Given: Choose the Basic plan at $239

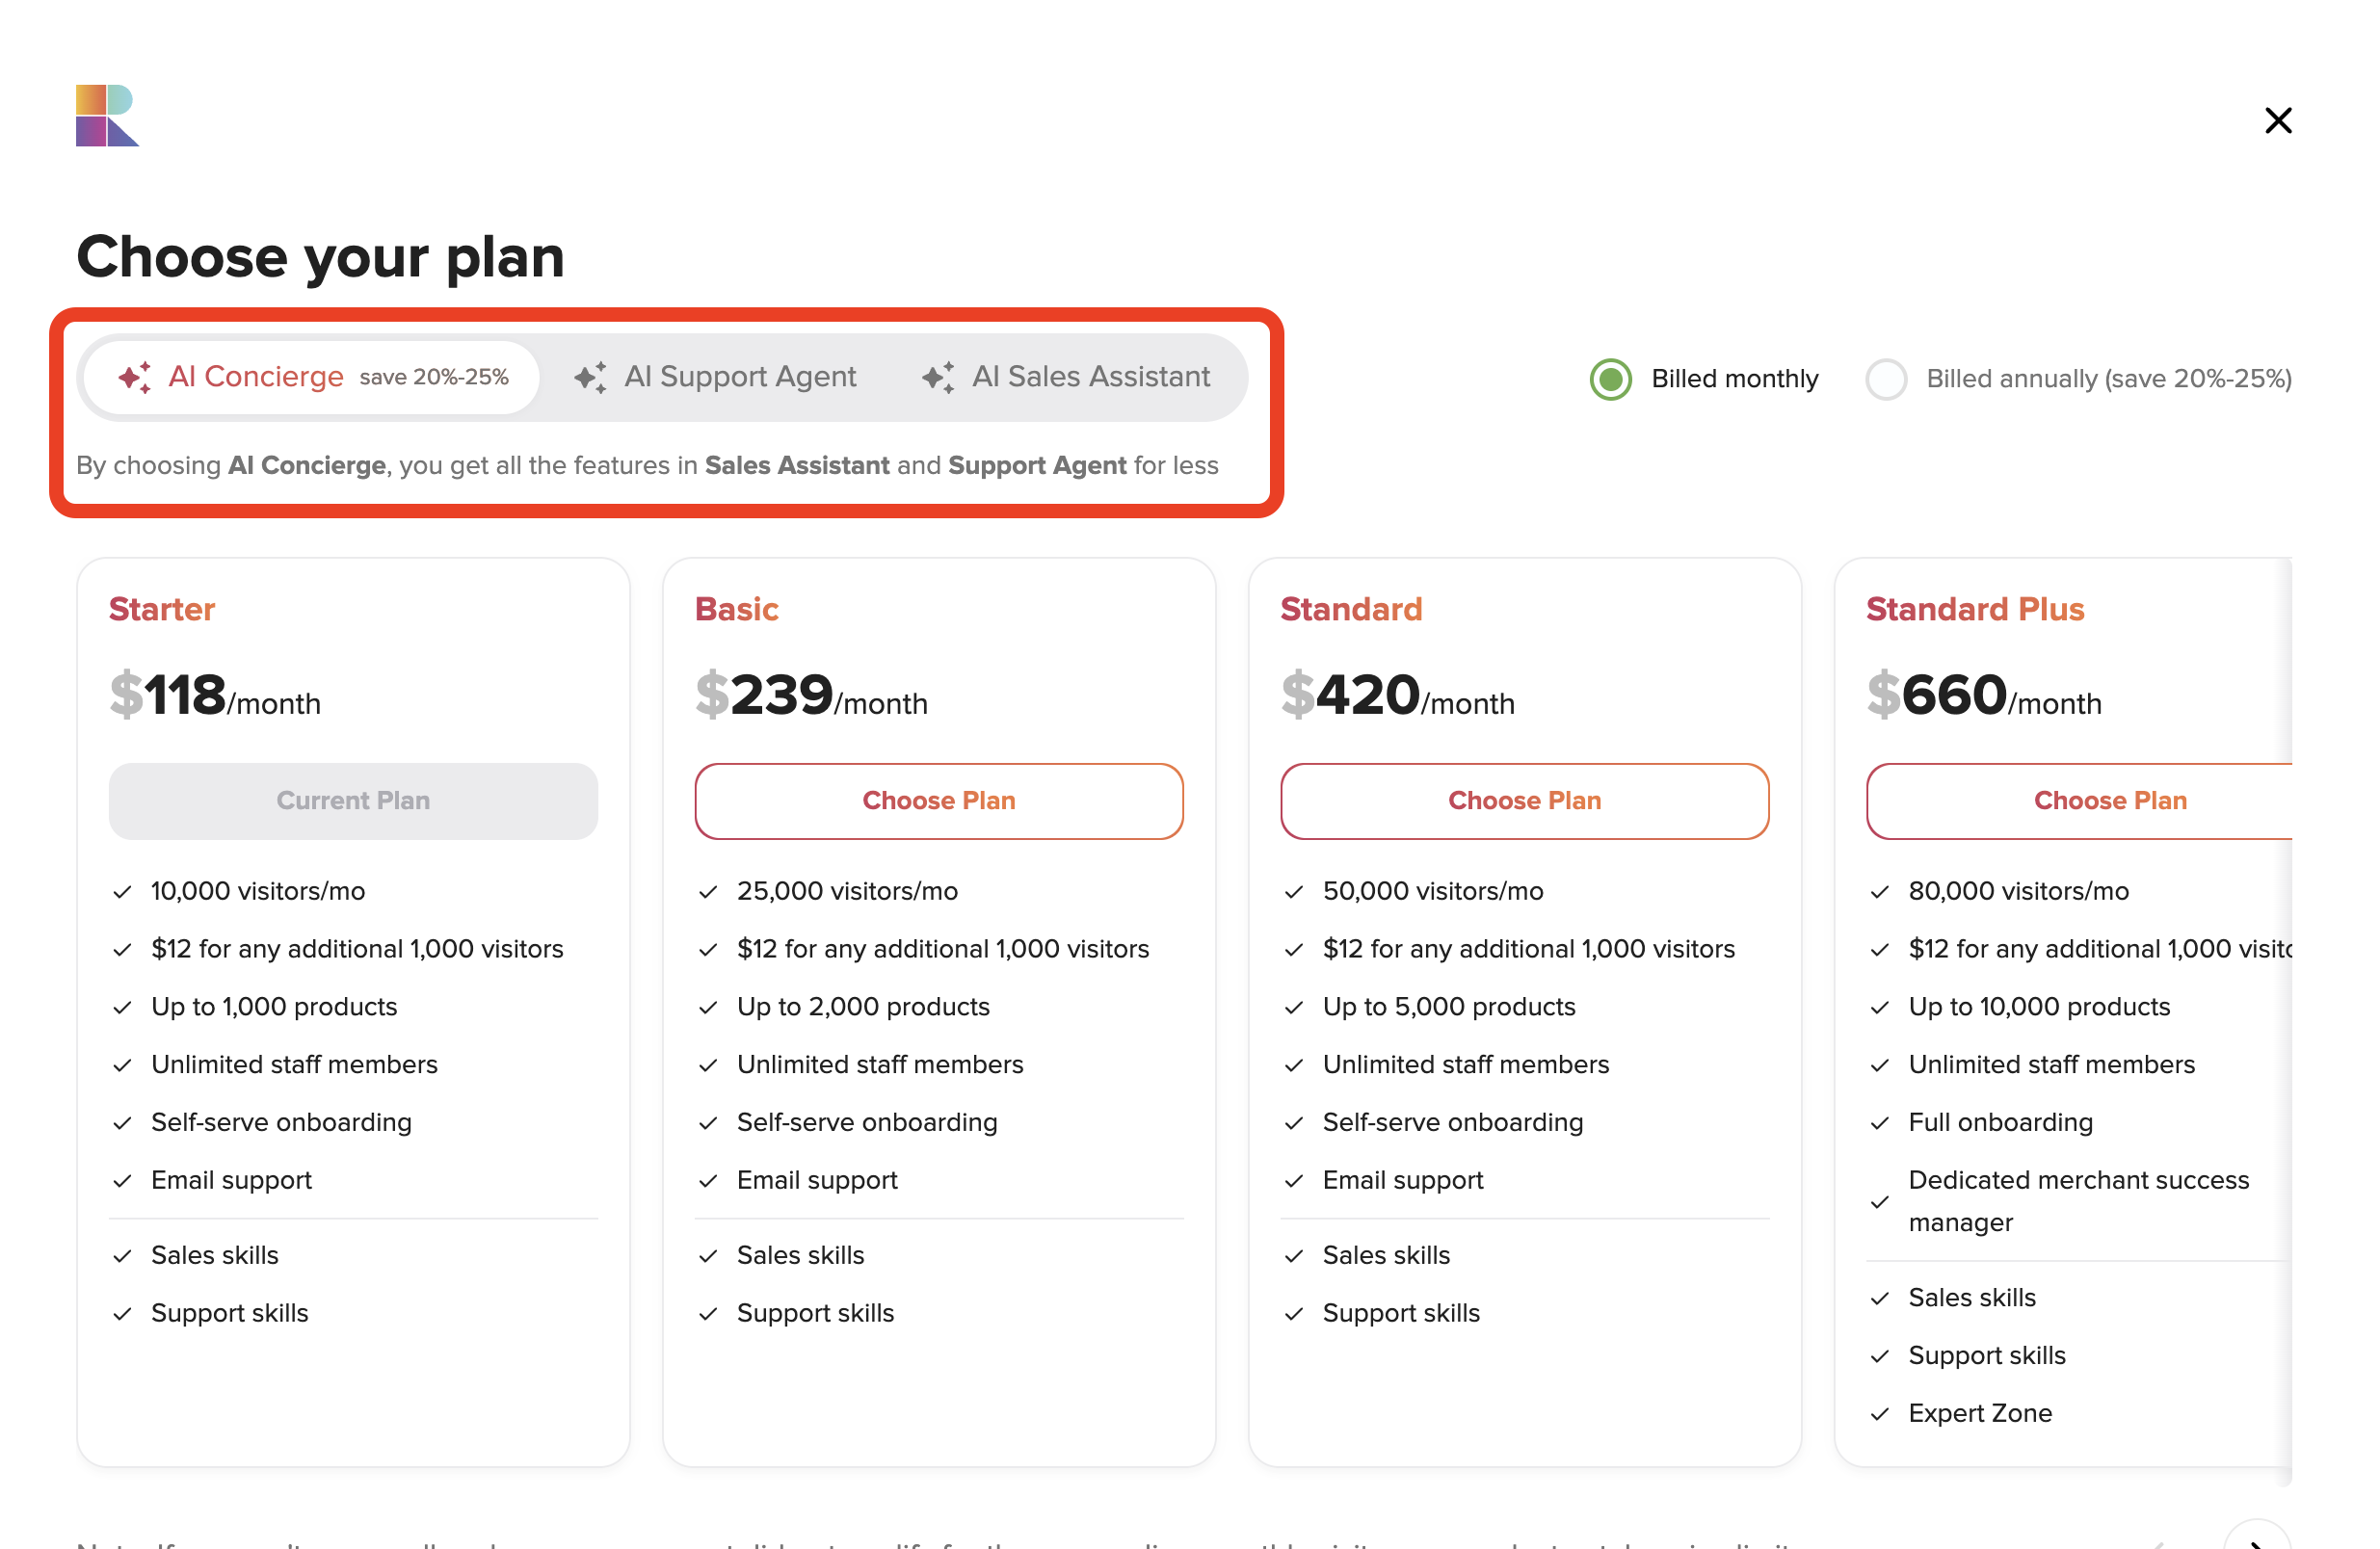Looking at the screenshot, I should click(x=939, y=801).
